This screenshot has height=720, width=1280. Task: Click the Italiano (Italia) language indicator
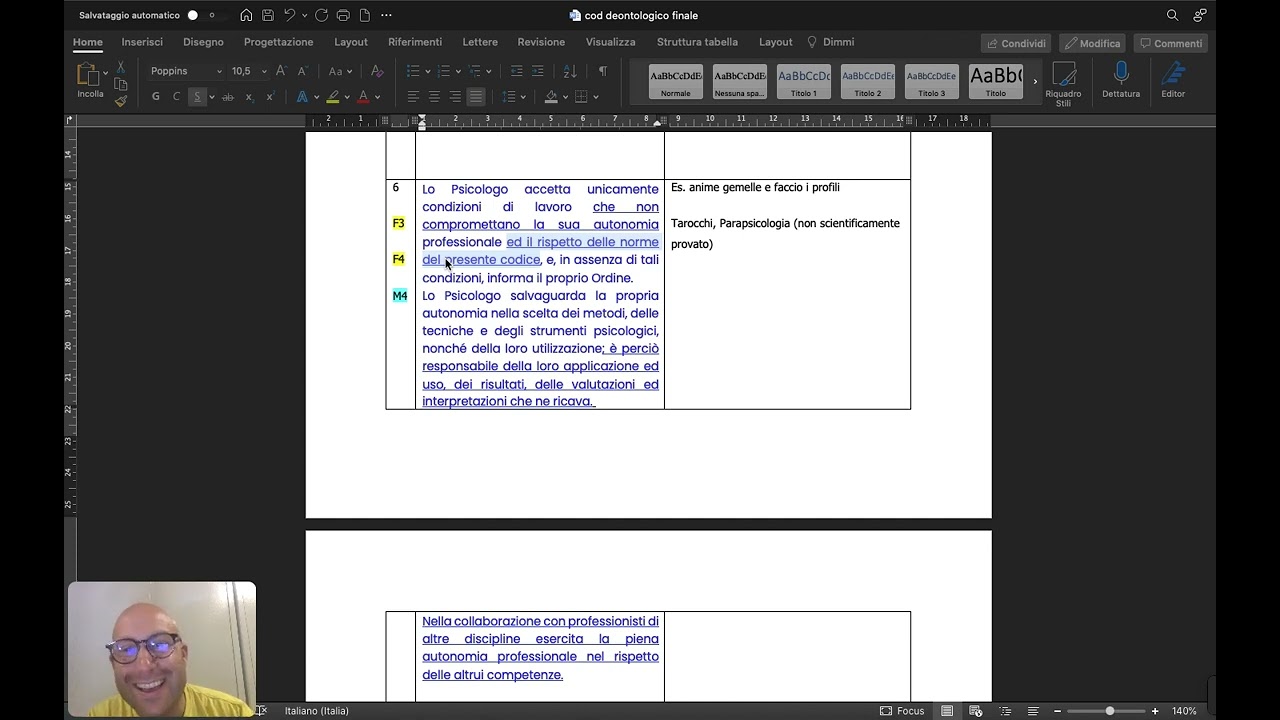pos(317,711)
